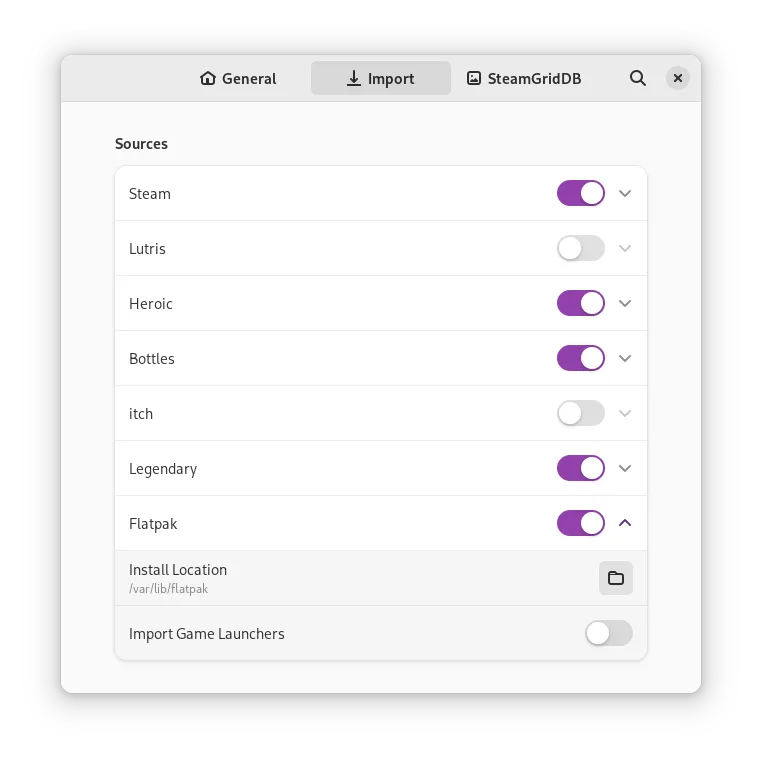Click the SteamGridDB image icon
The width and height of the screenshot is (762, 760).
[x=474, y=78]
